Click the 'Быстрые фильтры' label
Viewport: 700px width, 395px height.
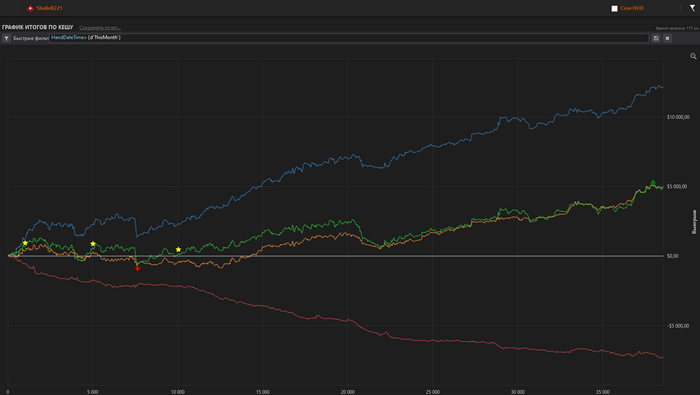[x=31, y=38]
